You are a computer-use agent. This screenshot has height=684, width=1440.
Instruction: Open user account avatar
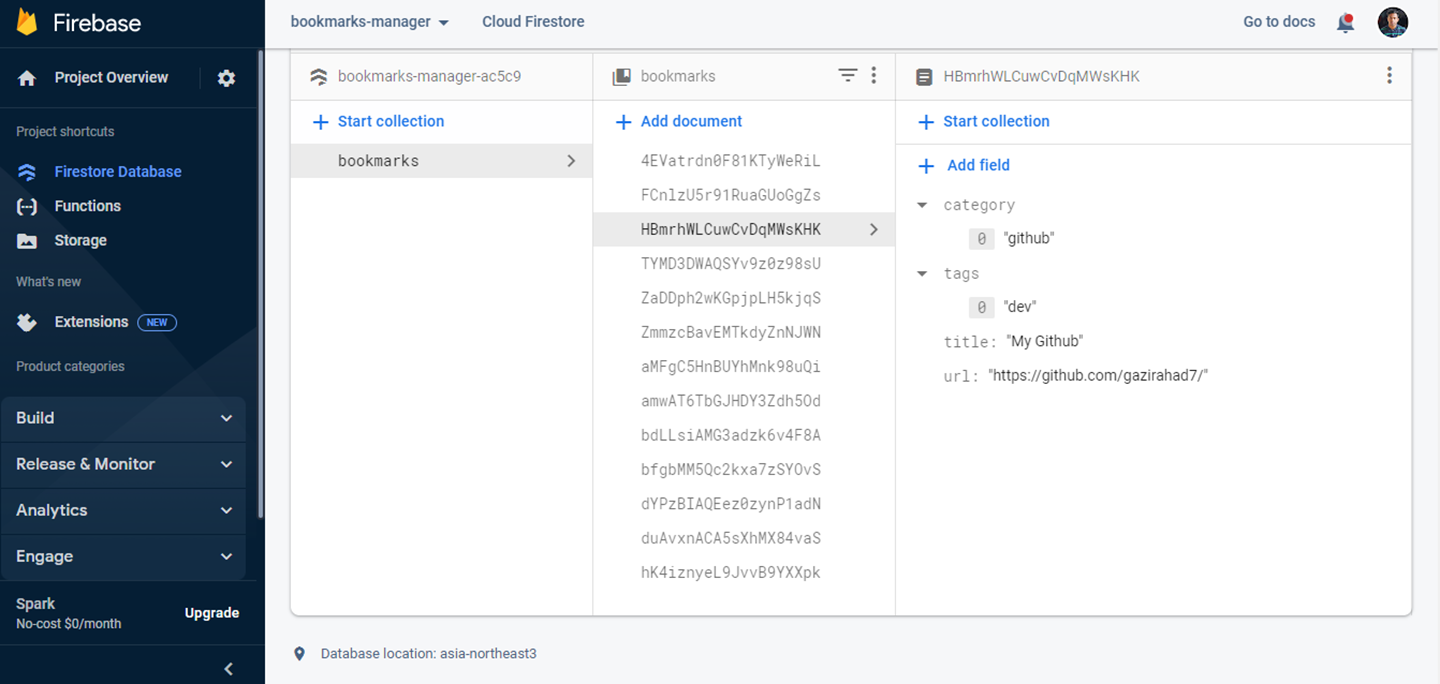pos(1392,22)
